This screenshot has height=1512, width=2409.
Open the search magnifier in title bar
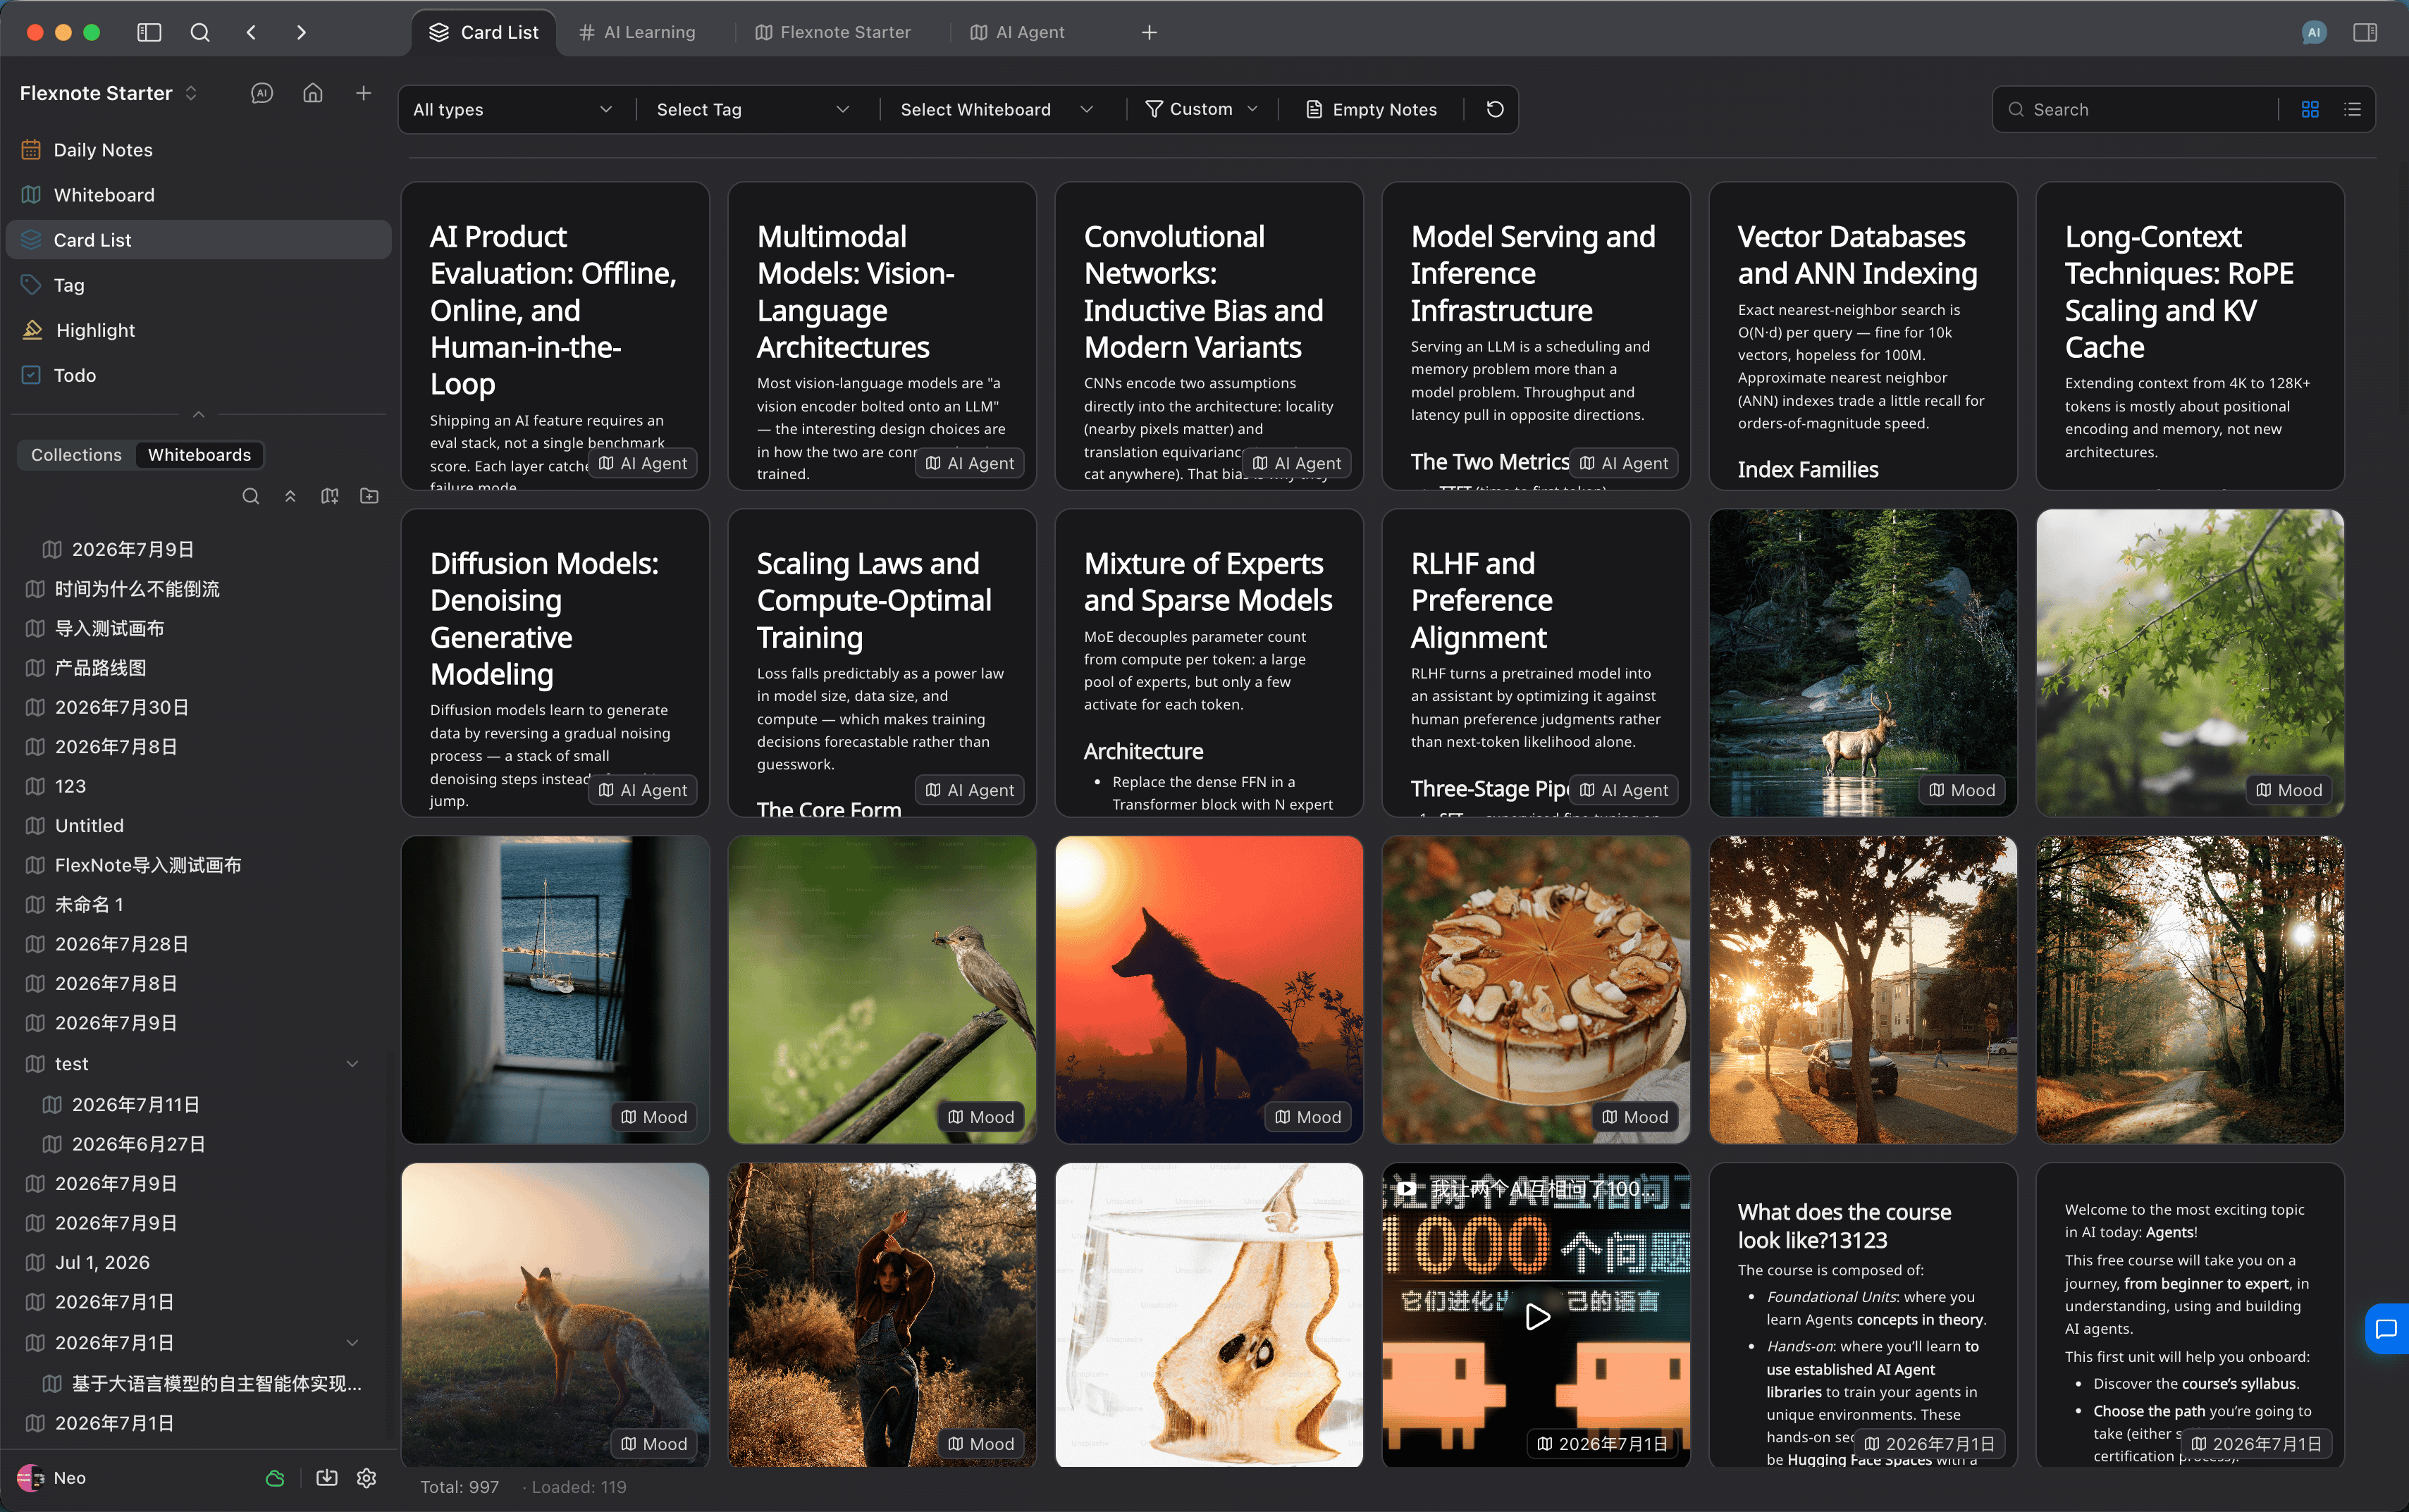[x=200, y=32]
